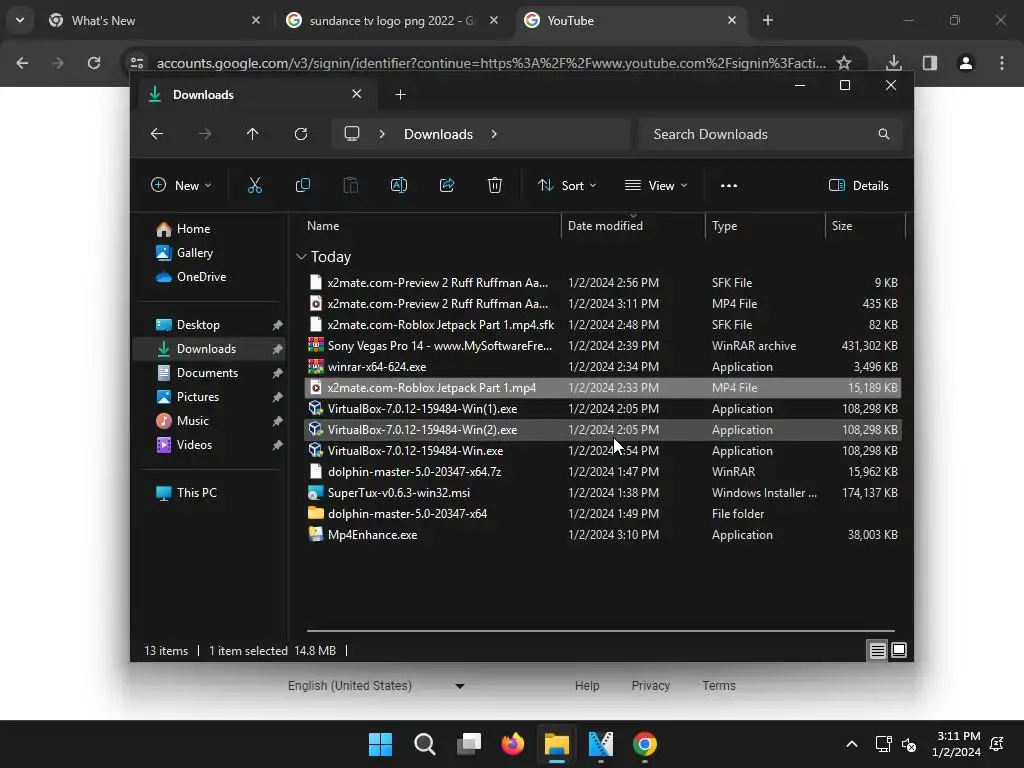Click the Rename icon in Explorer toolbar

click(398, 185)
